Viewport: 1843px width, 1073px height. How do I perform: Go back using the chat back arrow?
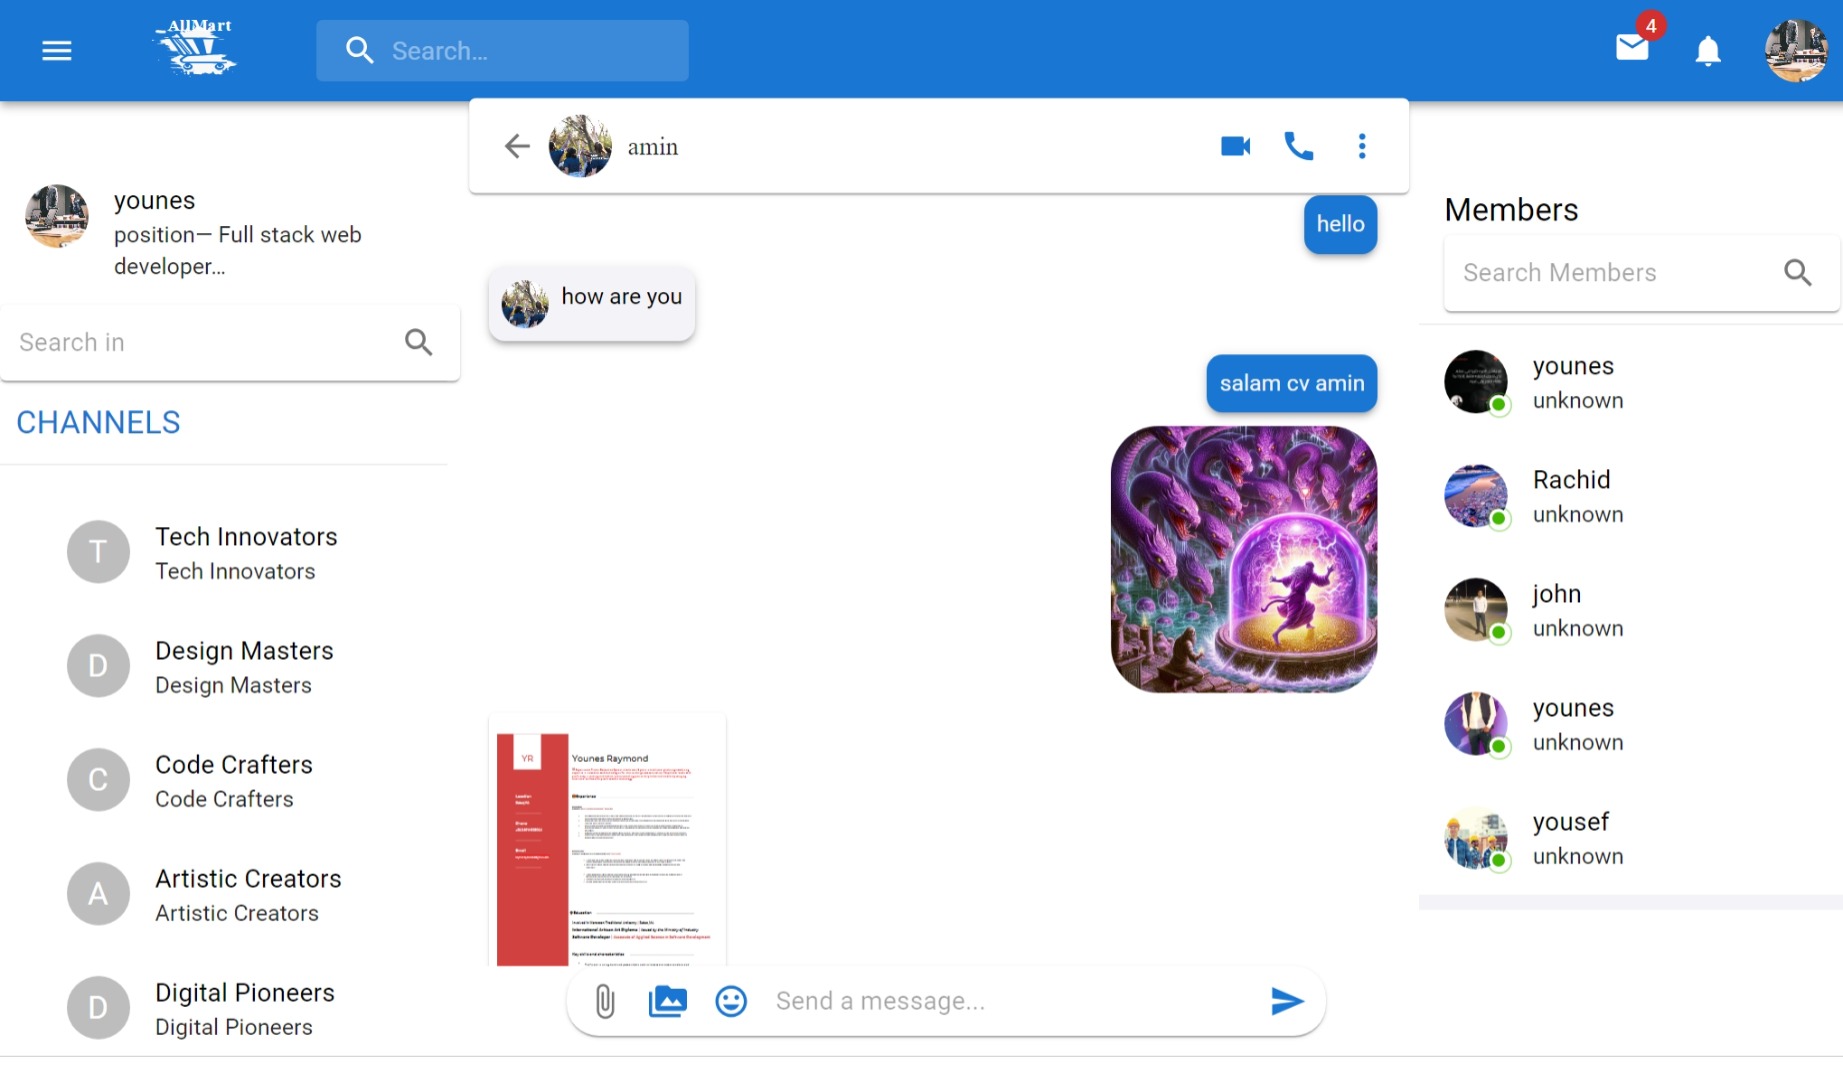[x=517, y=146]
